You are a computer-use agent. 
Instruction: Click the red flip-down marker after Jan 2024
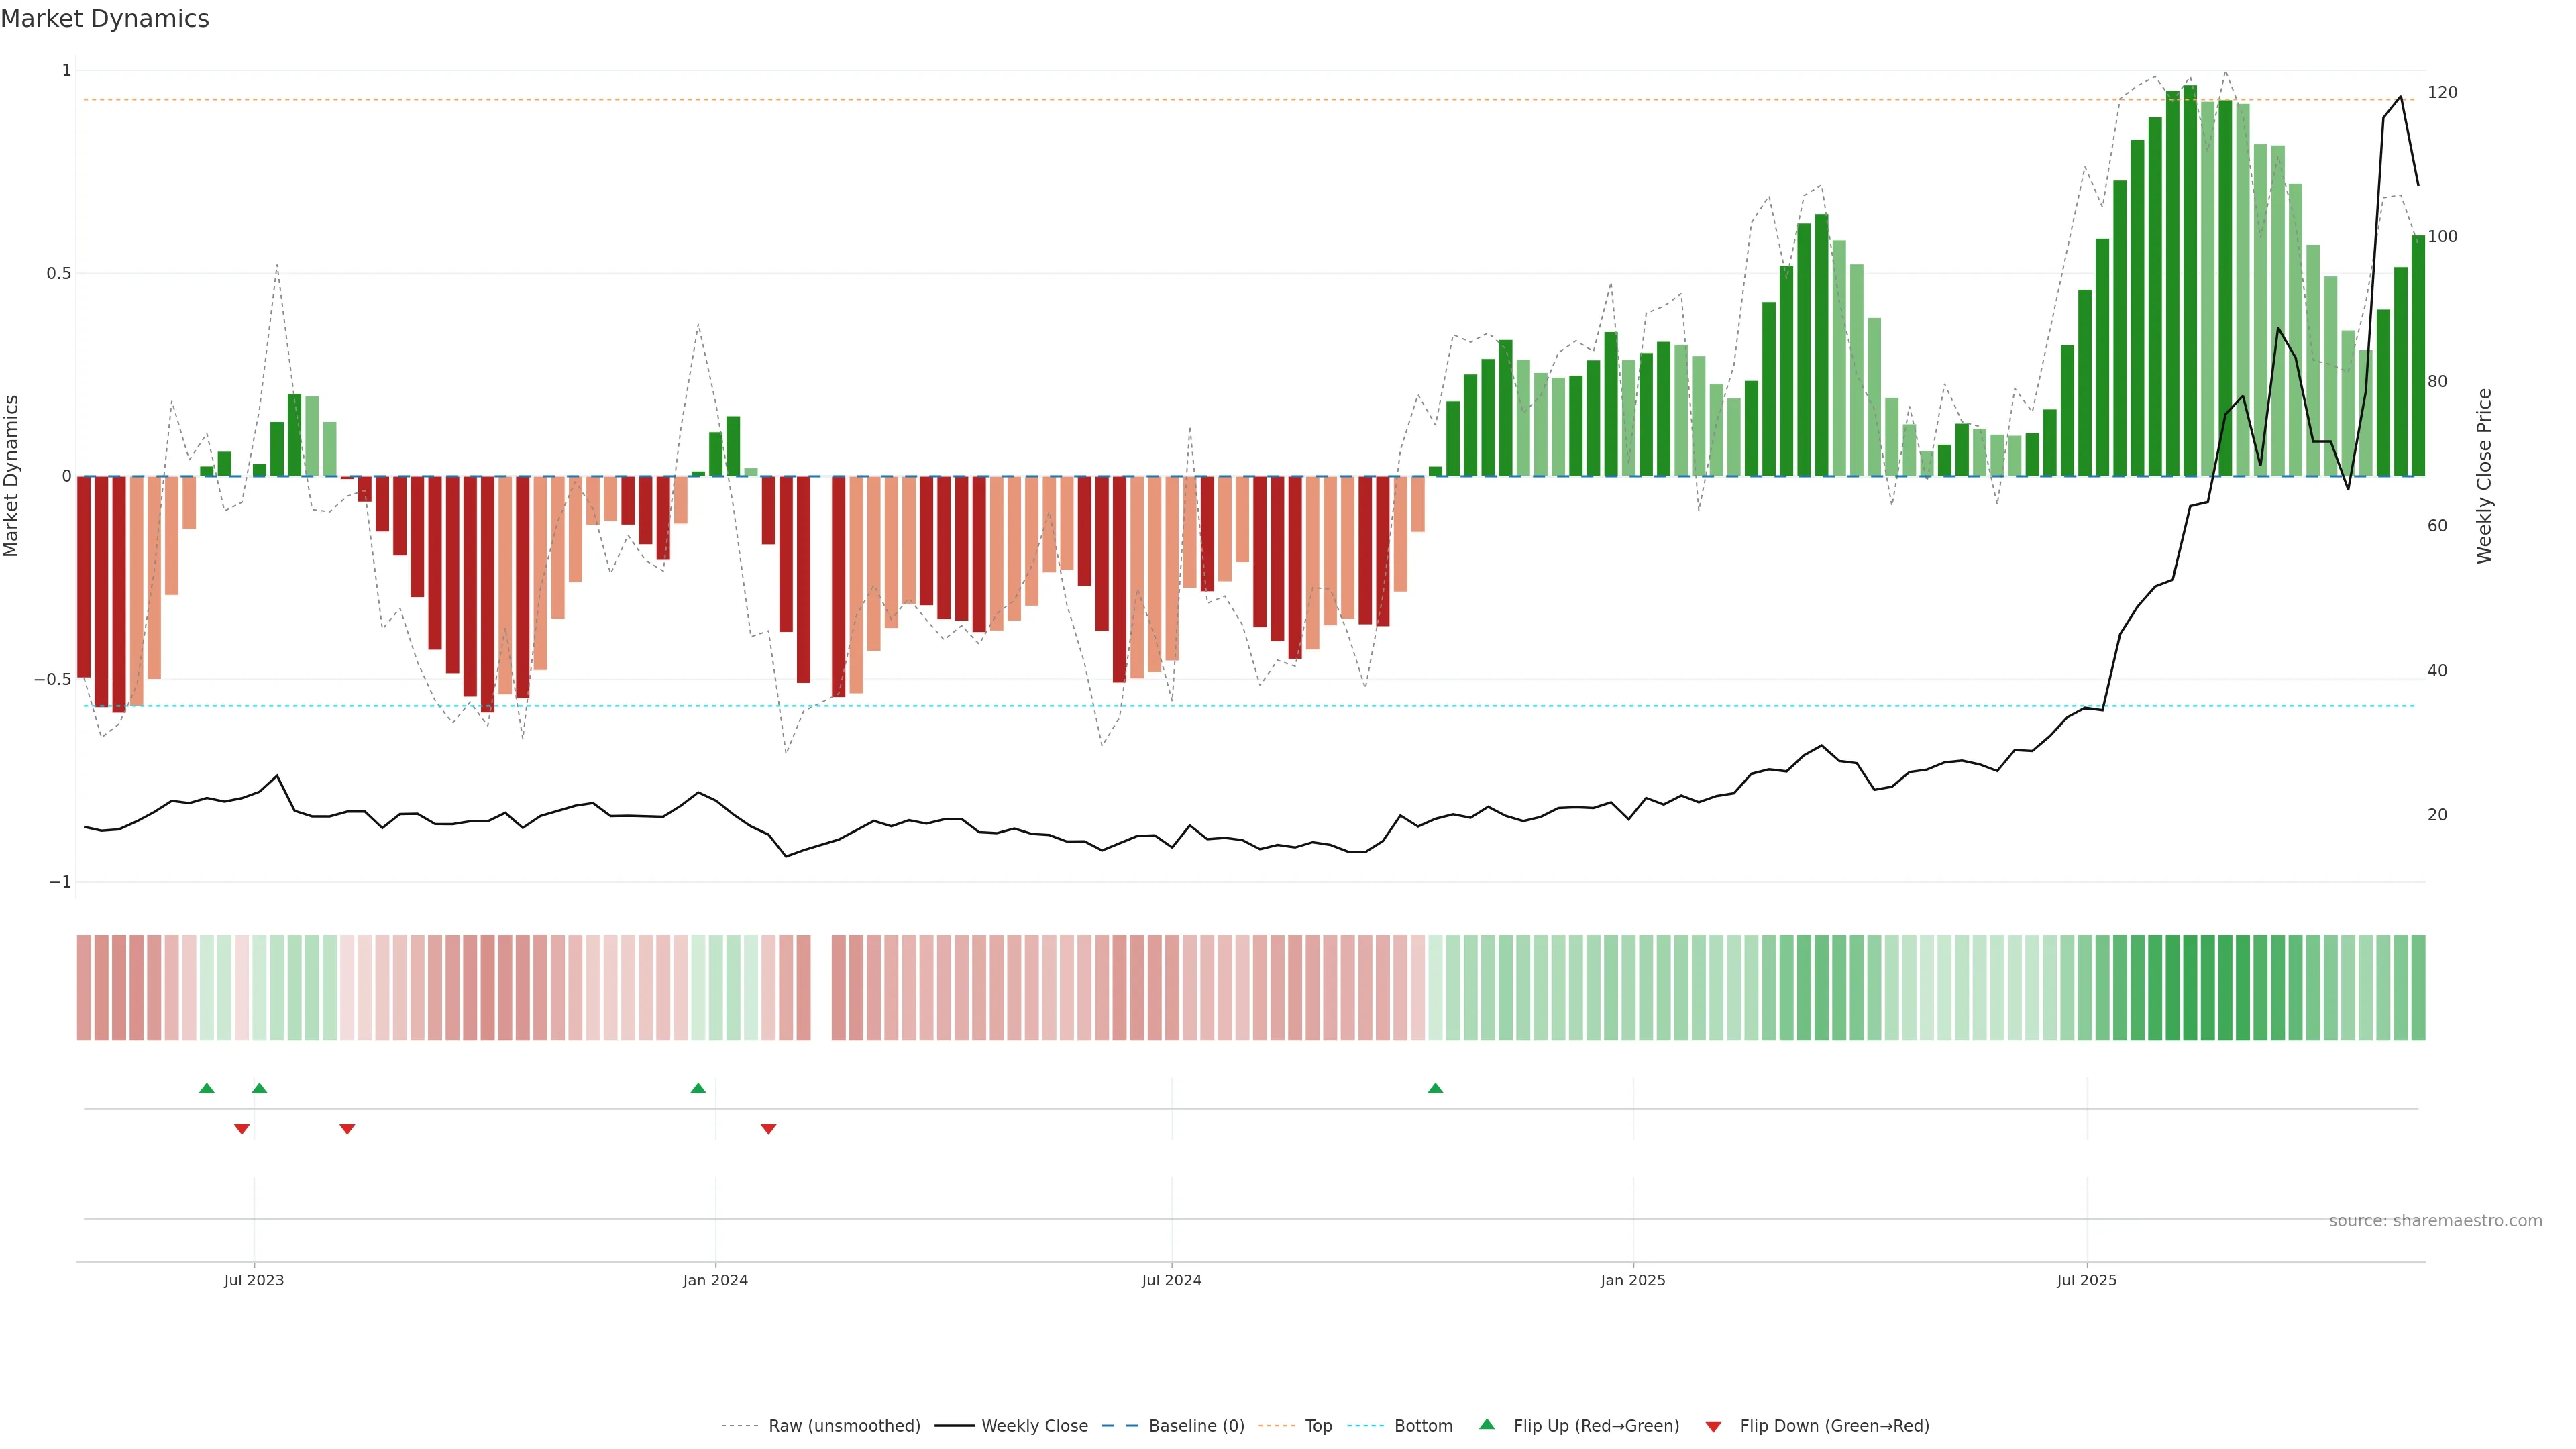click(768, 1129)
